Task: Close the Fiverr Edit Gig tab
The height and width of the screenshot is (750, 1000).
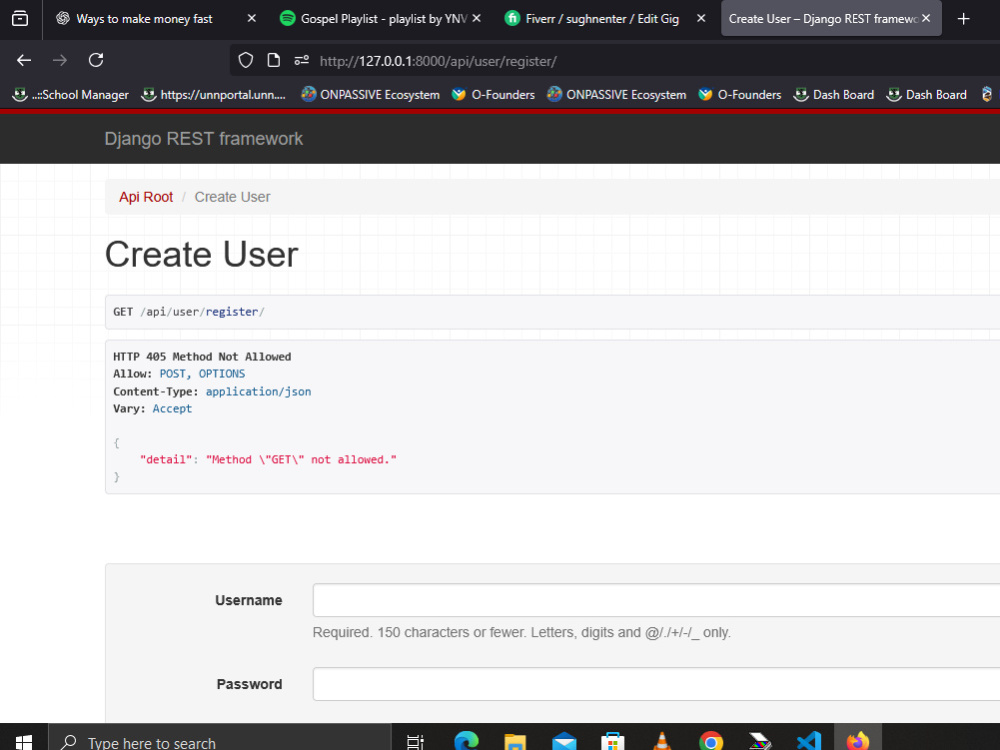Action: pos(701,18)
